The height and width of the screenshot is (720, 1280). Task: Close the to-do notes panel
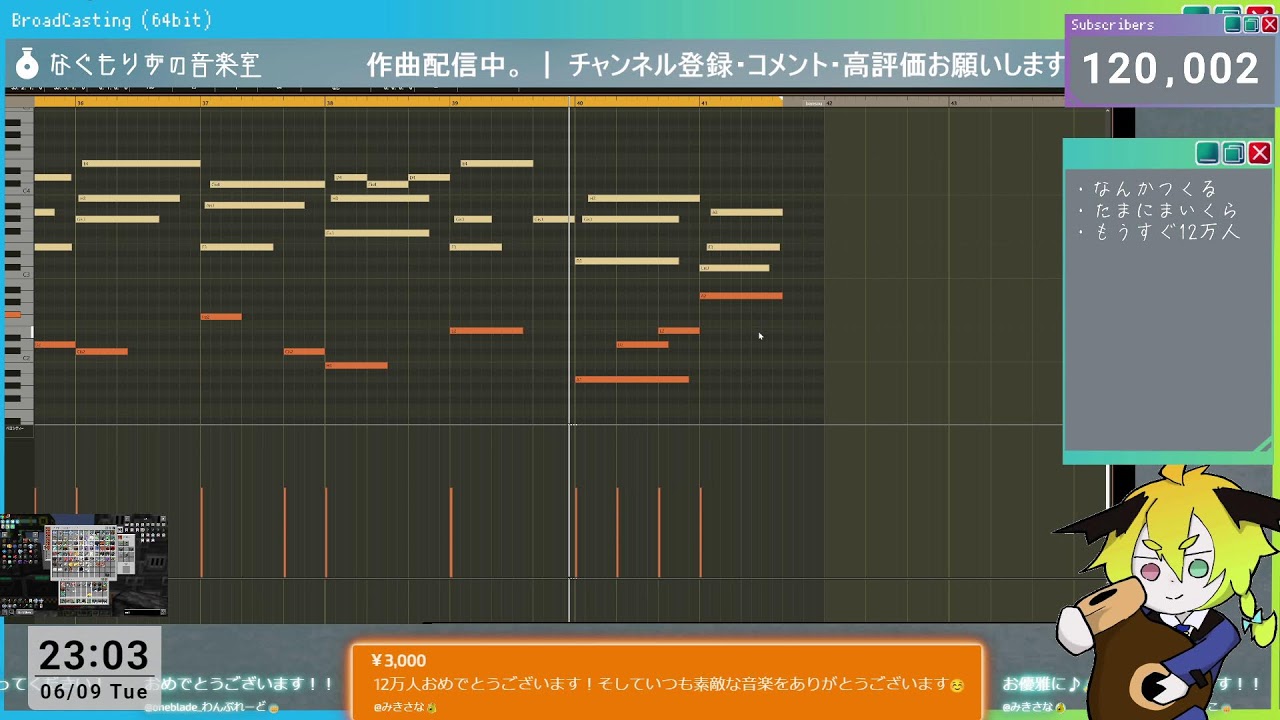tap(1259, 153)
